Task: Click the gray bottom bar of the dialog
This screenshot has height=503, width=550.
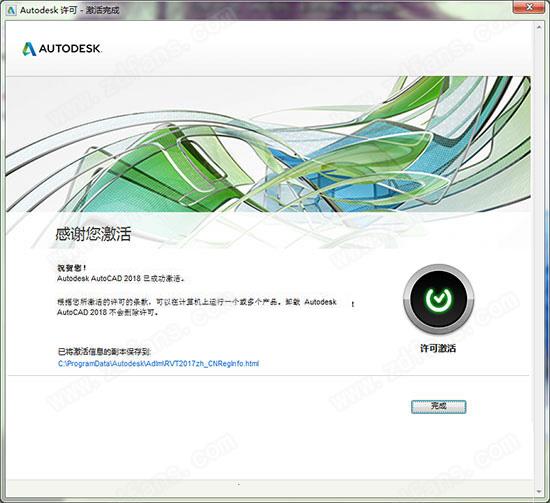Action: (x=270, y=489)
